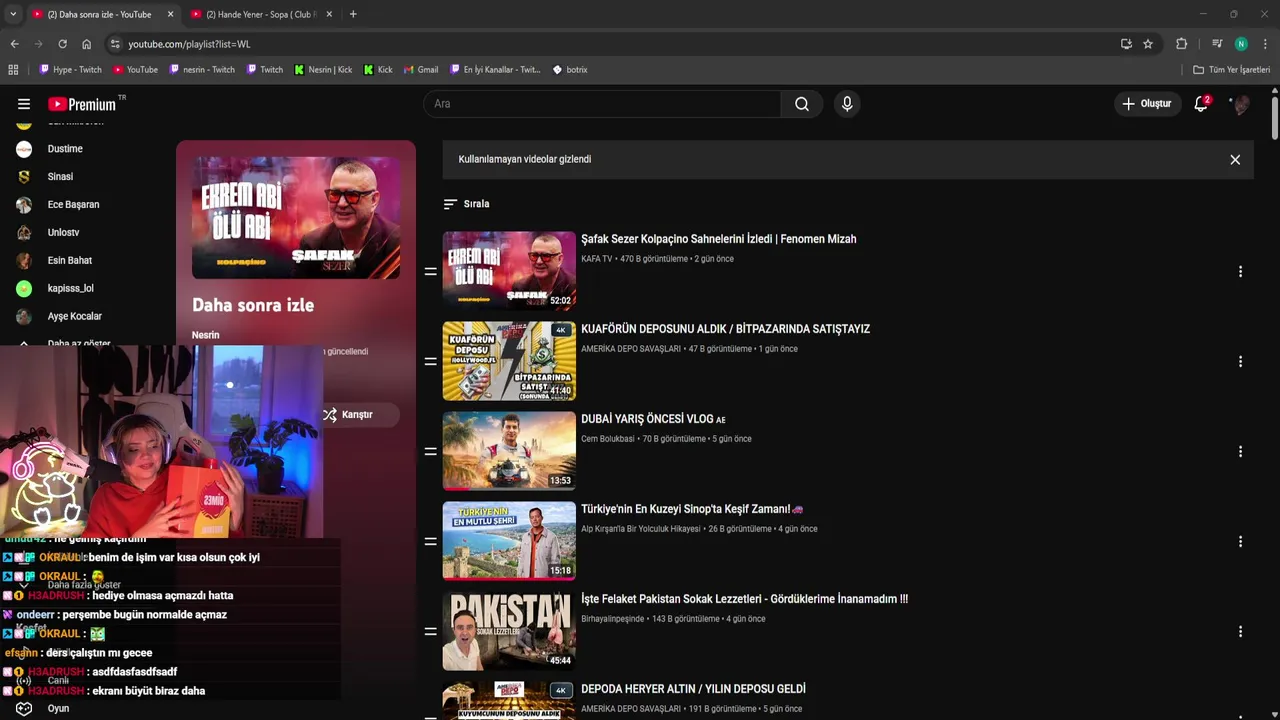Image resolution: width=1280 pixels, height=720 pixels.
Task: Open the Sırala sort dropdown
Action: 466,204
